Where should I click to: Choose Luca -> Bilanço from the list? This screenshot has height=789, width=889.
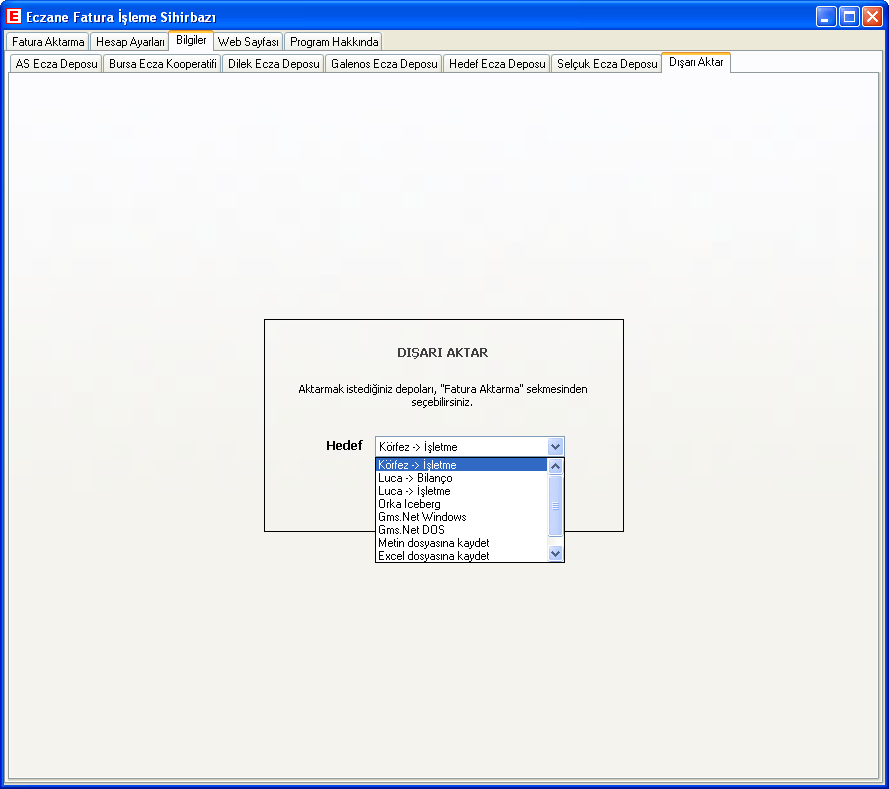pos(415,478)
